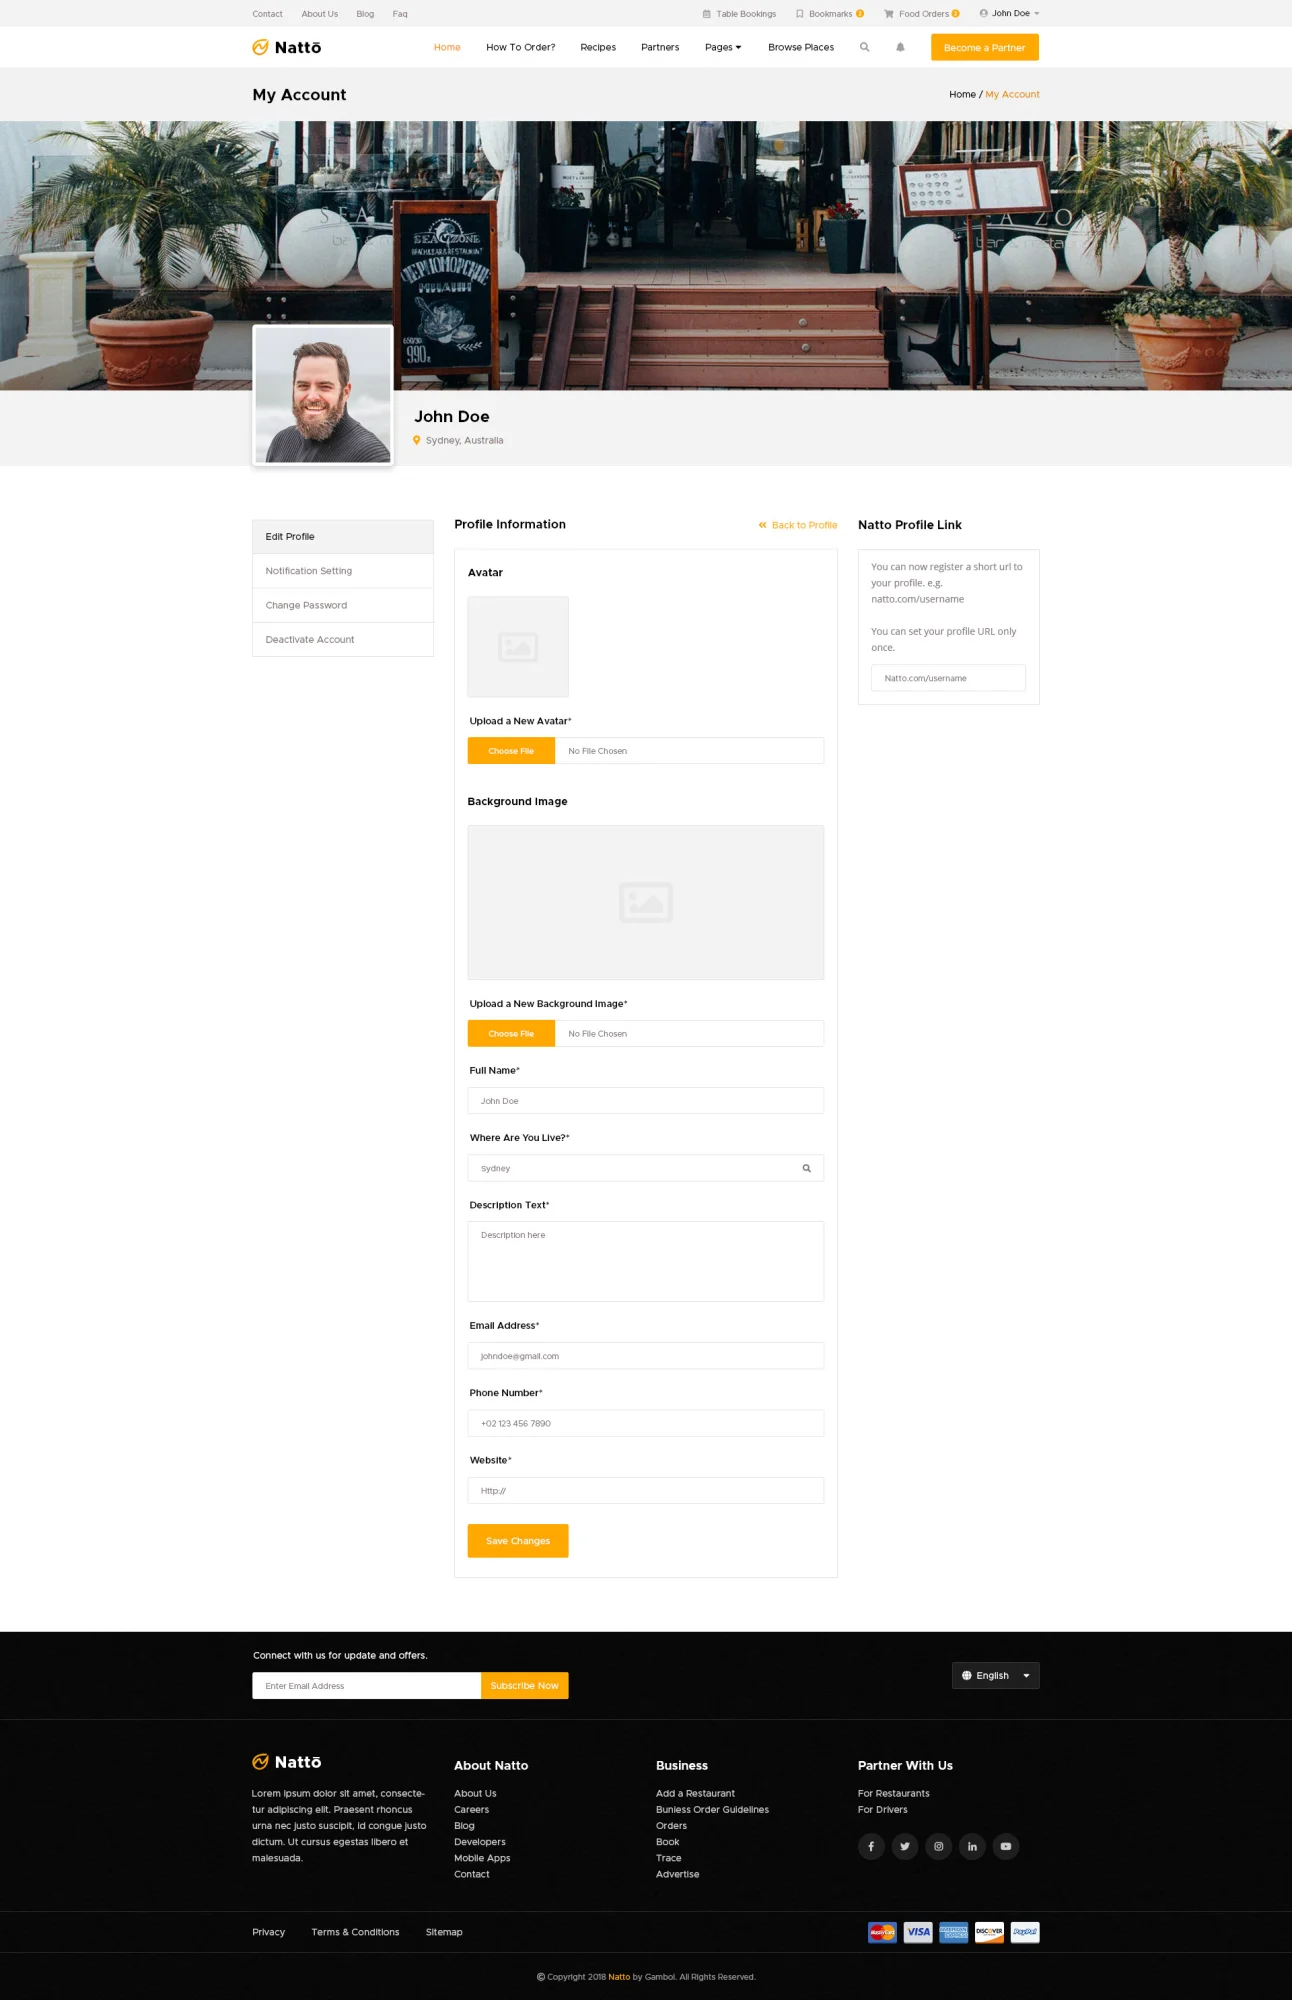Click John Doe's profile photo thumbnail
Screen dimensions: 1292x2000
323,395
